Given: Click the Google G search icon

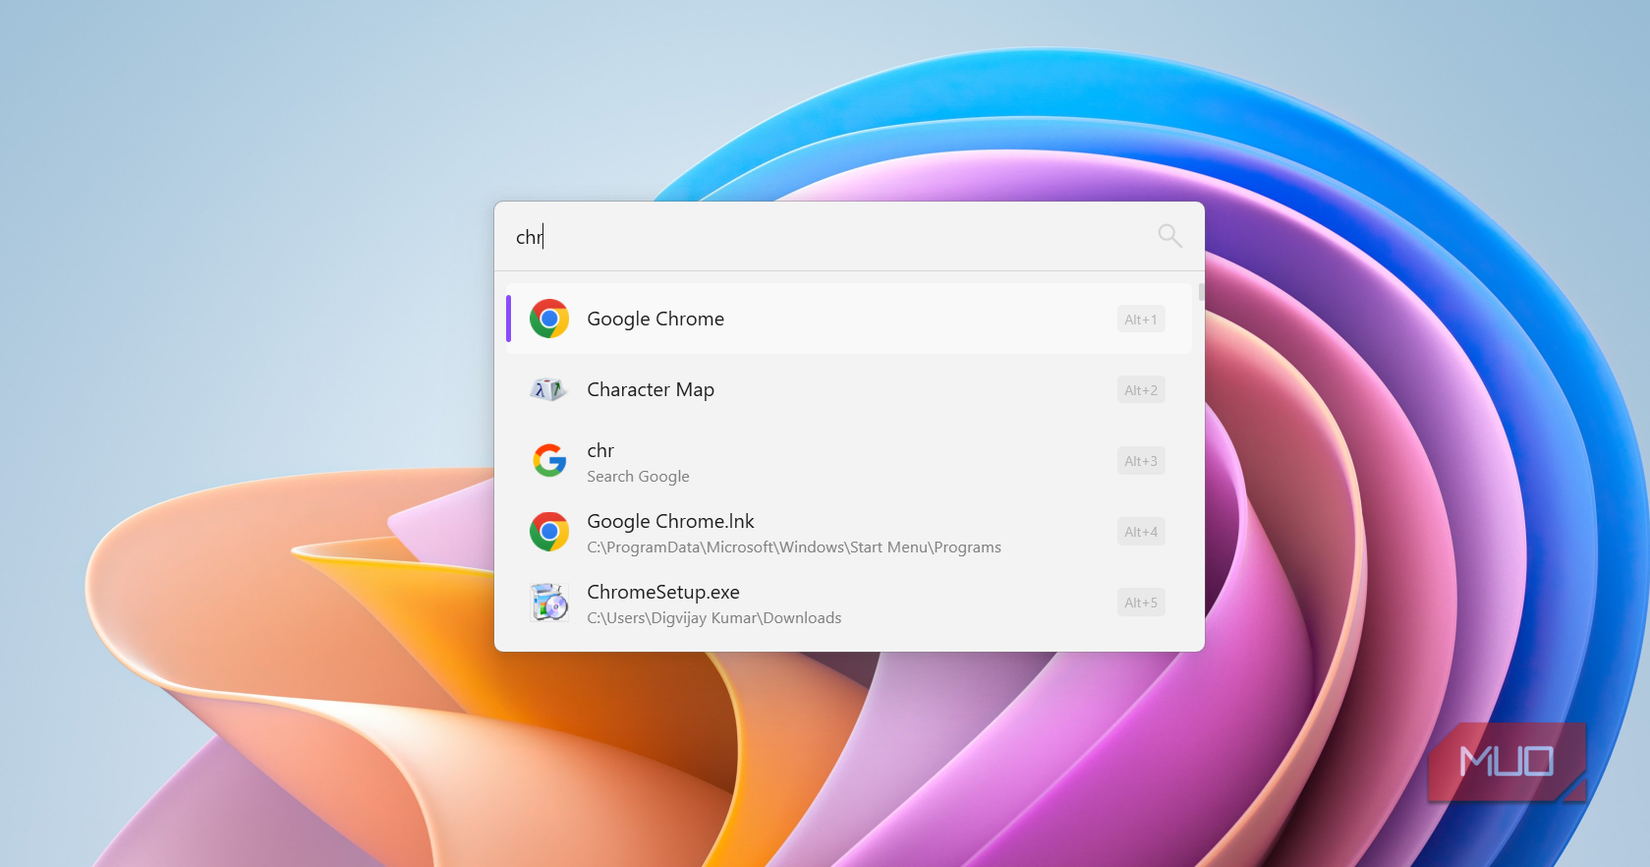Looking at the screenshot, I should (x=549, y=461).
